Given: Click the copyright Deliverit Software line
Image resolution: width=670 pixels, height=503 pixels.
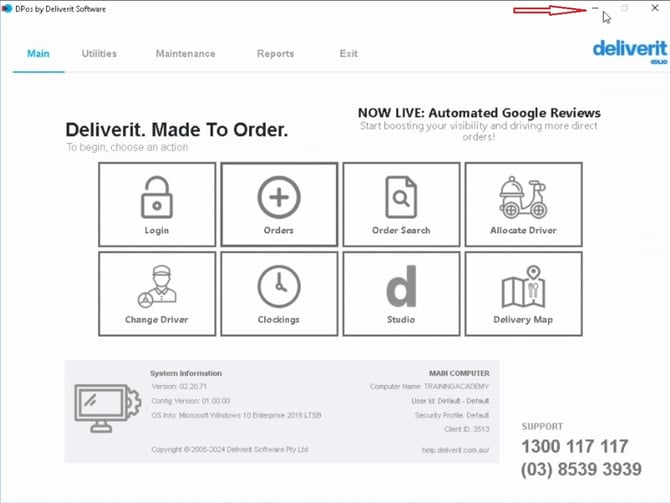Looking at the screenshot, I should pos(229,450).
